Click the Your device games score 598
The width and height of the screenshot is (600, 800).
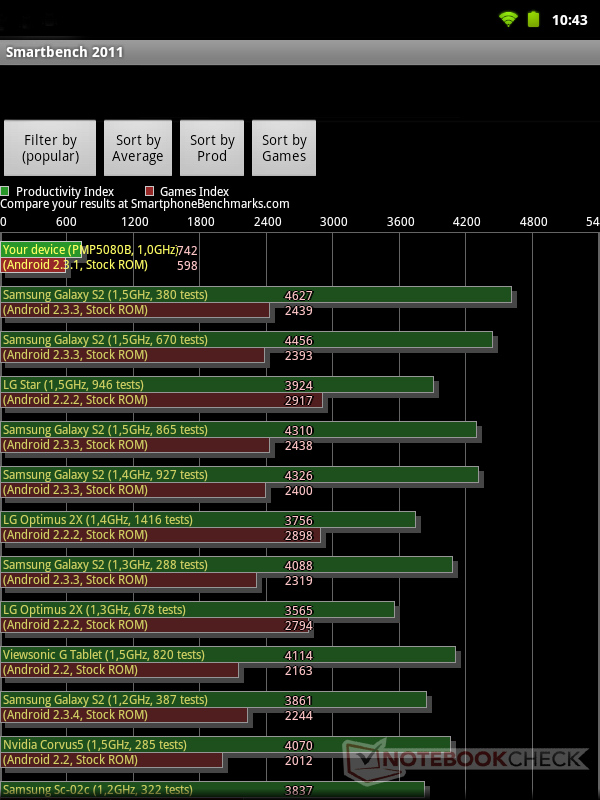click(x=187, y=266)
